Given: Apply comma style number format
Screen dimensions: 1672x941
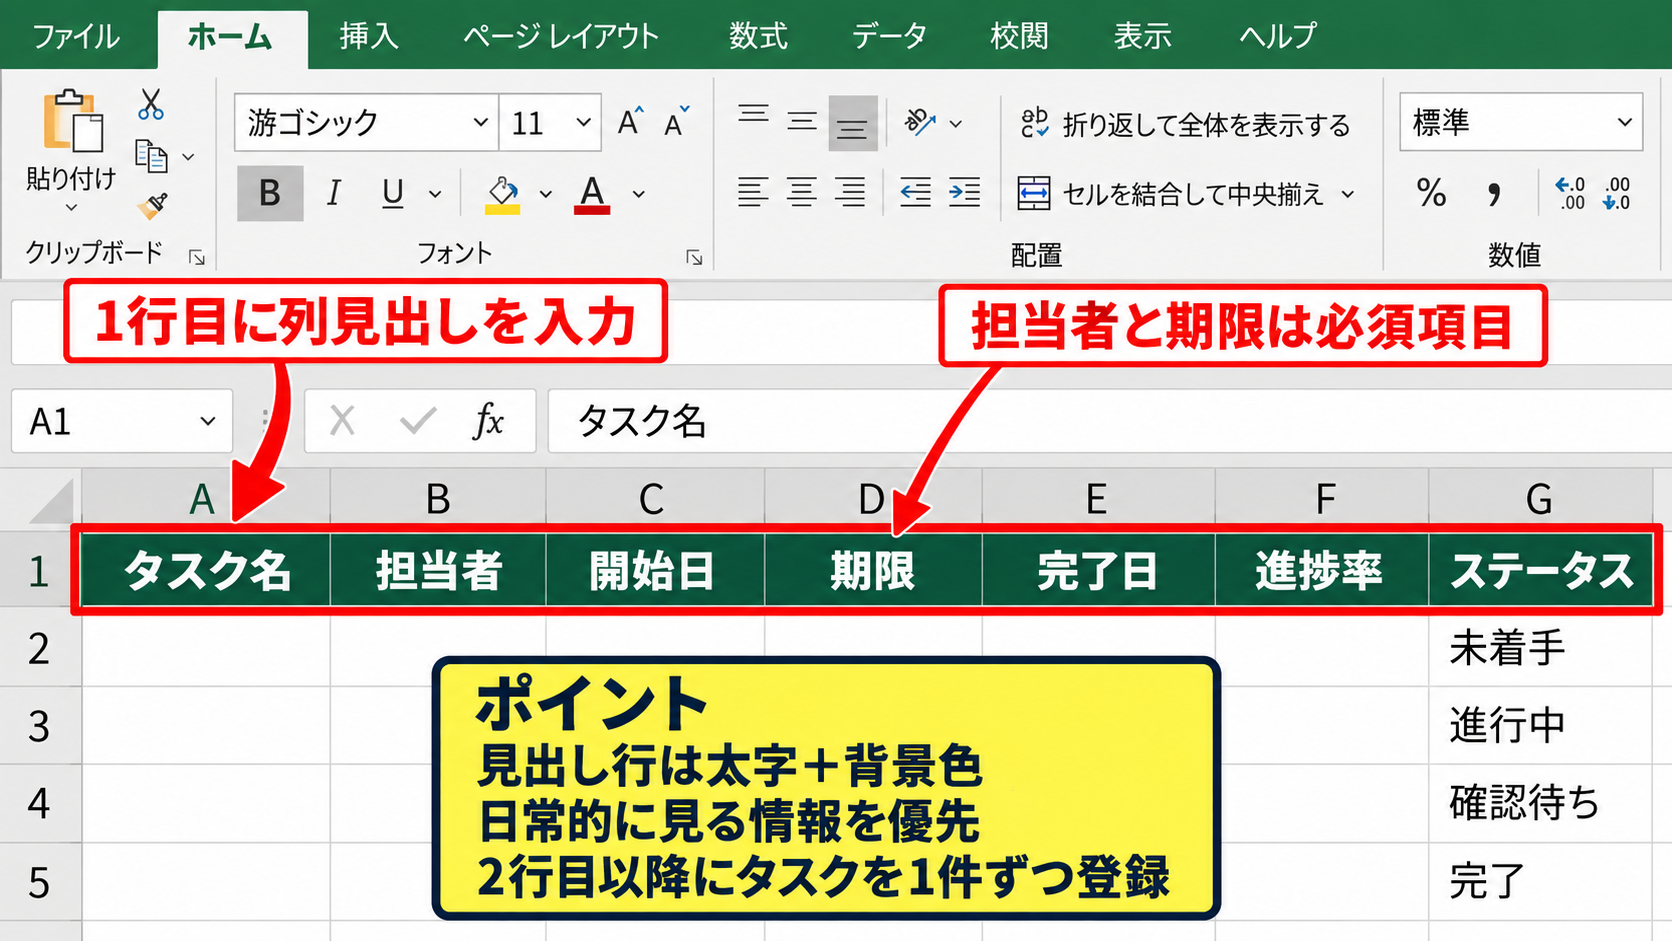Looking at the screenshot, I should point(1494,193).
